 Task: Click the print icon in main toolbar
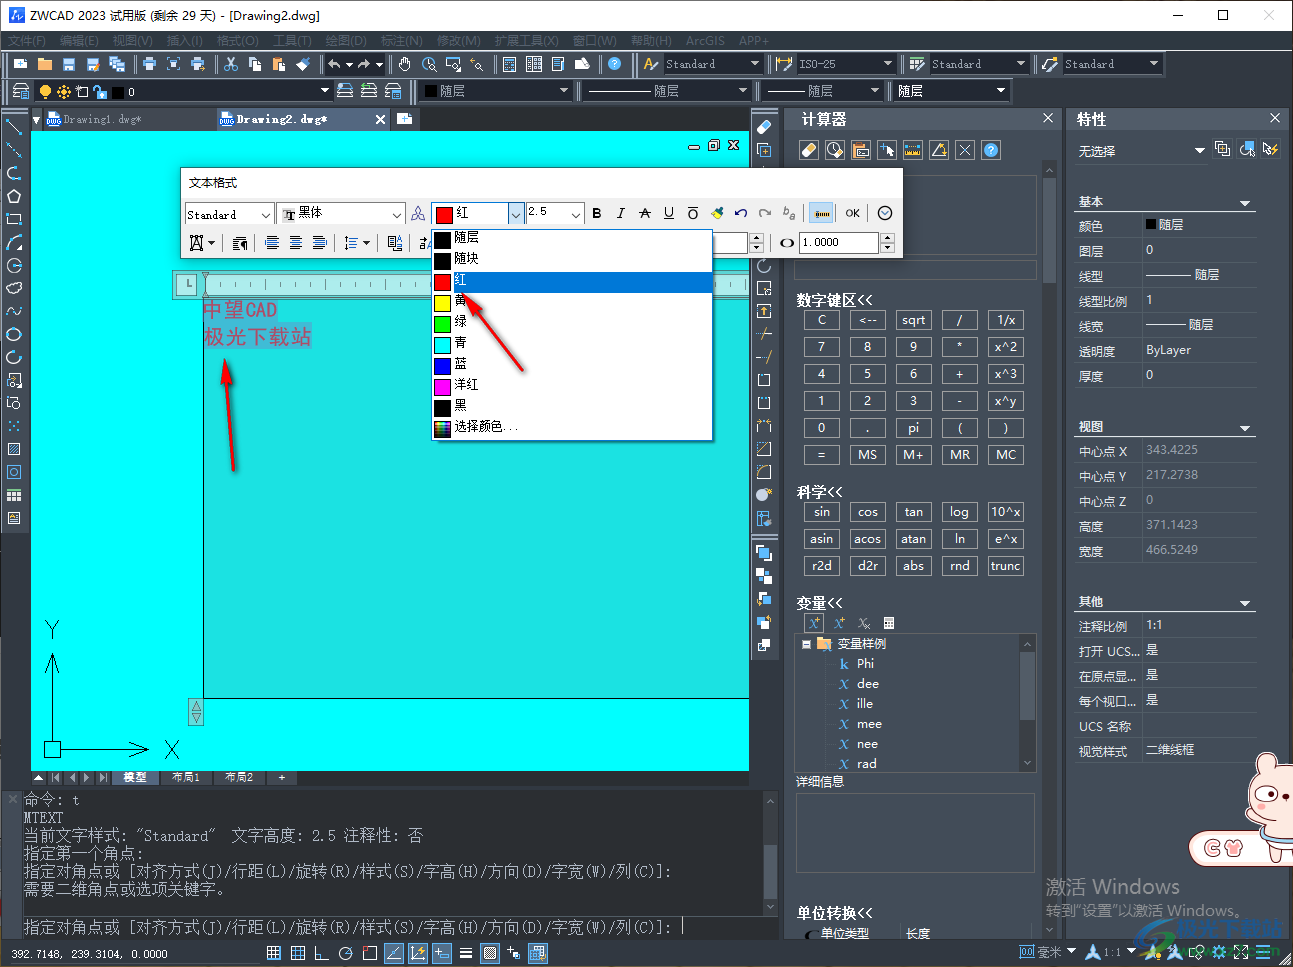[149, 64]
